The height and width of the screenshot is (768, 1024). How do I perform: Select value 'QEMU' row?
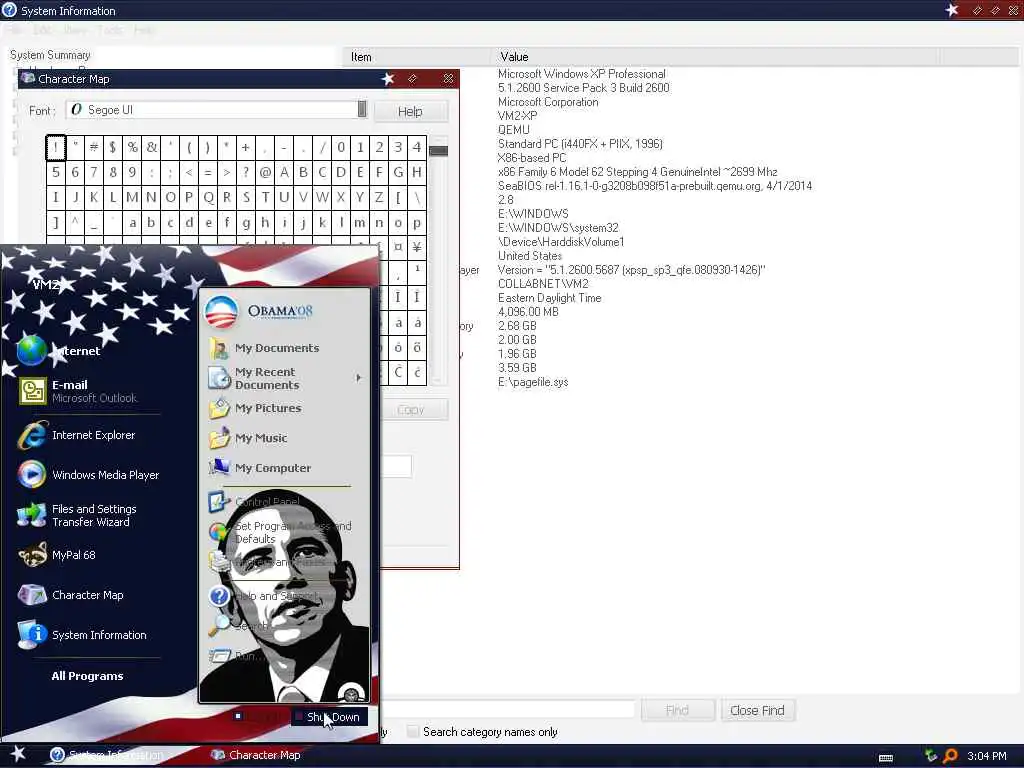[x=513, y=130]
